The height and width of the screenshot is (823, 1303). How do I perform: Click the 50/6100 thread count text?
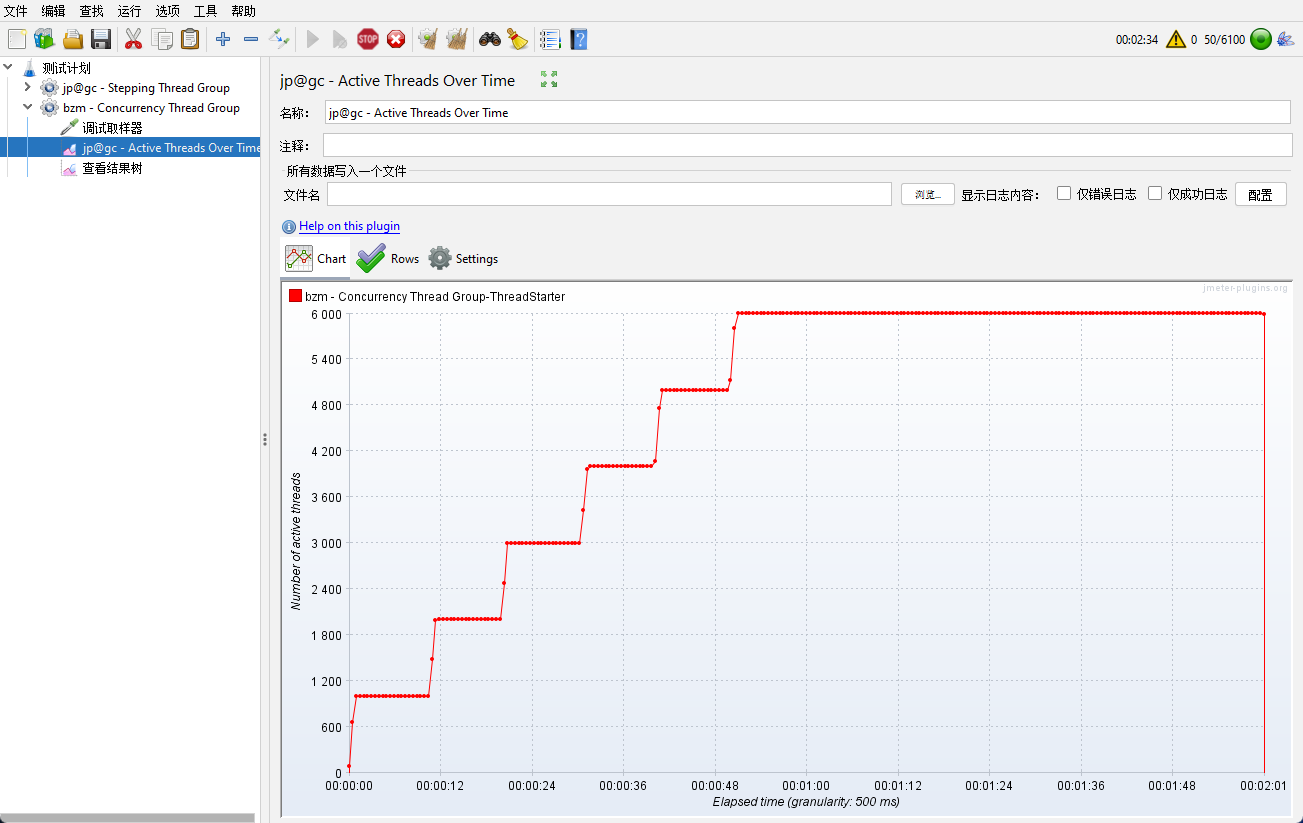click(x=1225, y=40)
